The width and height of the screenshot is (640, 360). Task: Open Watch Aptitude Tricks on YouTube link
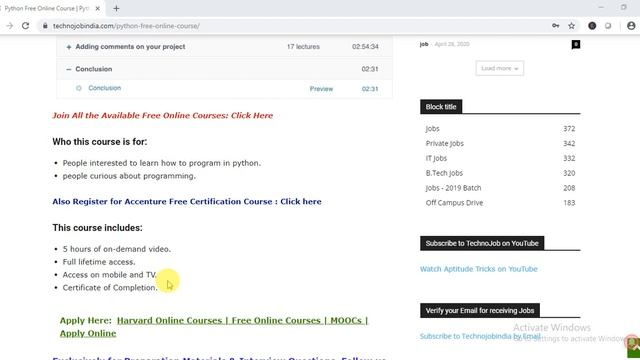coord(478,269)
